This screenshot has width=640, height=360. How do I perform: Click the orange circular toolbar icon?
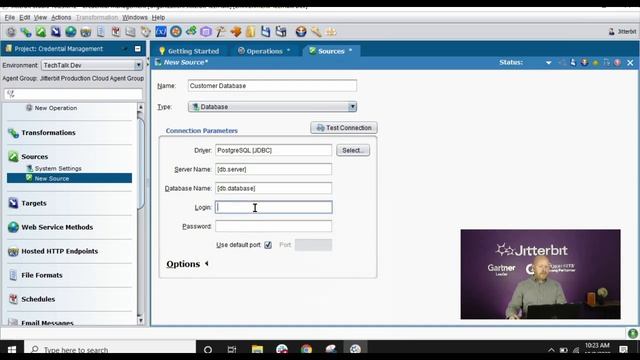[x=176, y=31]
